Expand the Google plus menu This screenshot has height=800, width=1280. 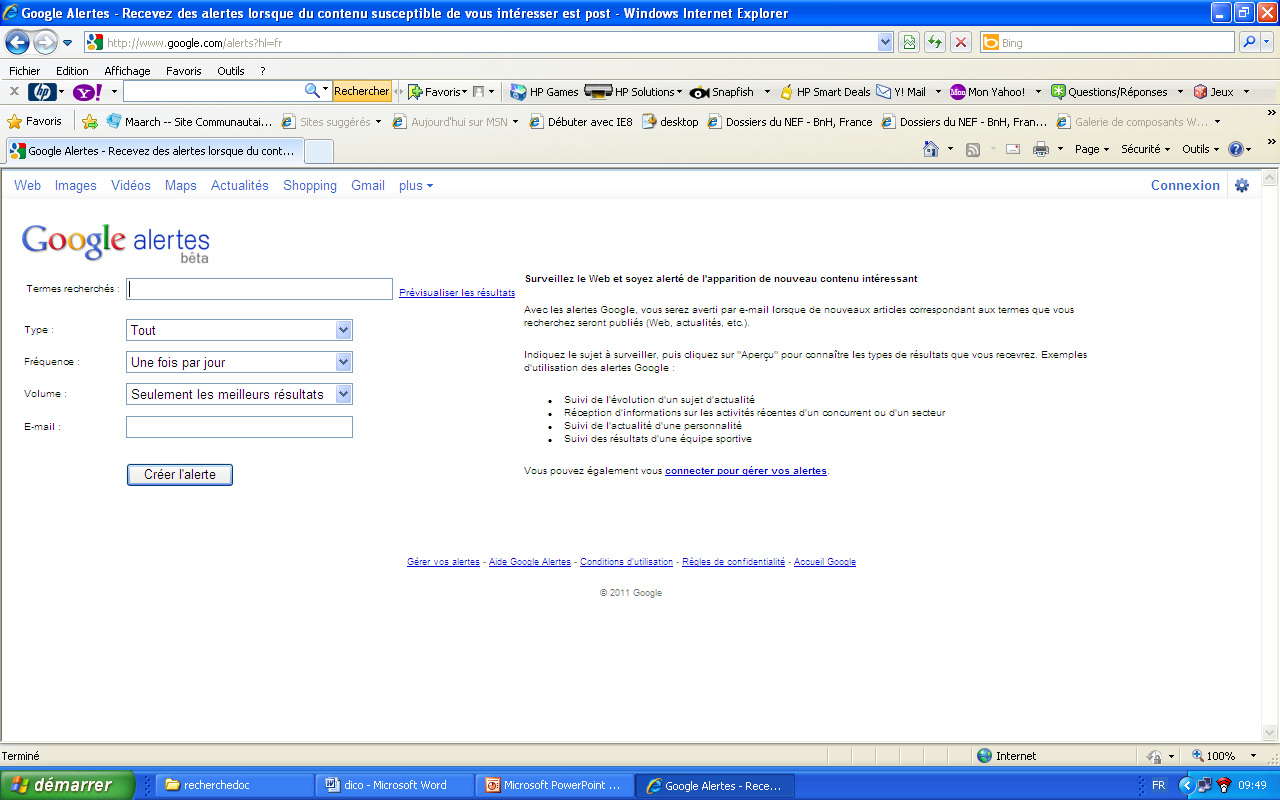click(x=416, y=185)
